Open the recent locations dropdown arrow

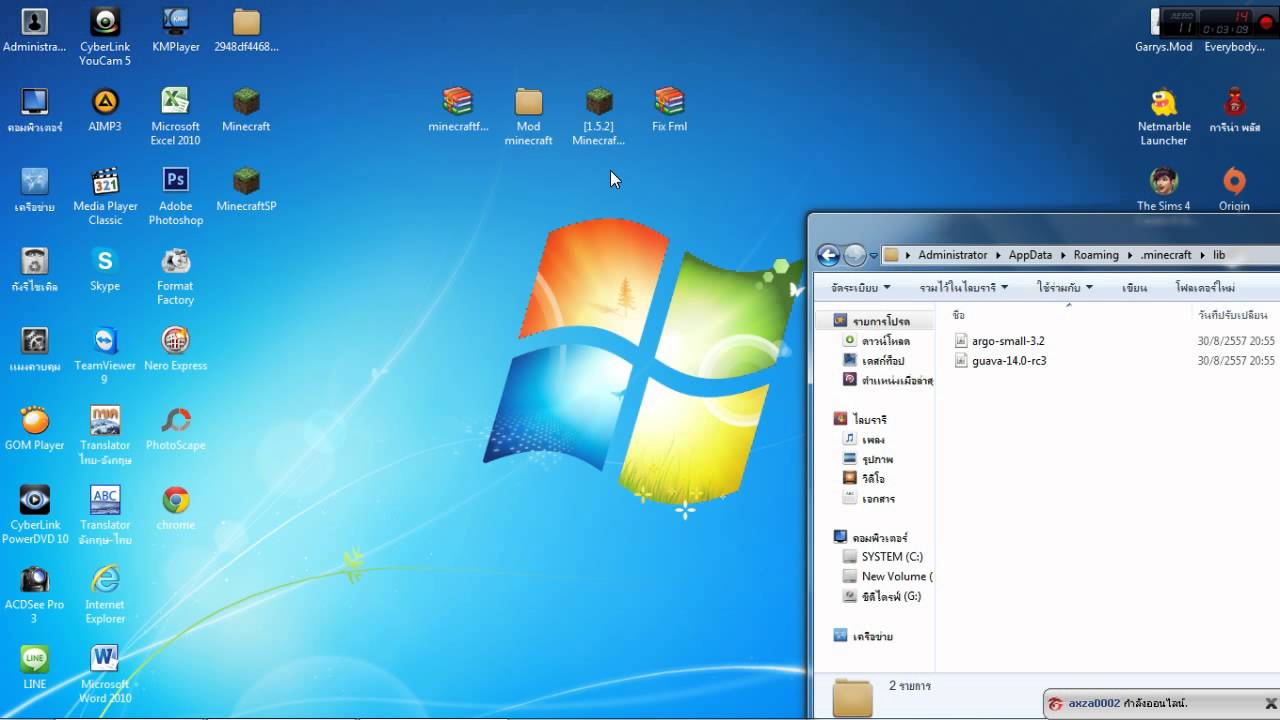[x=873, y=256]
